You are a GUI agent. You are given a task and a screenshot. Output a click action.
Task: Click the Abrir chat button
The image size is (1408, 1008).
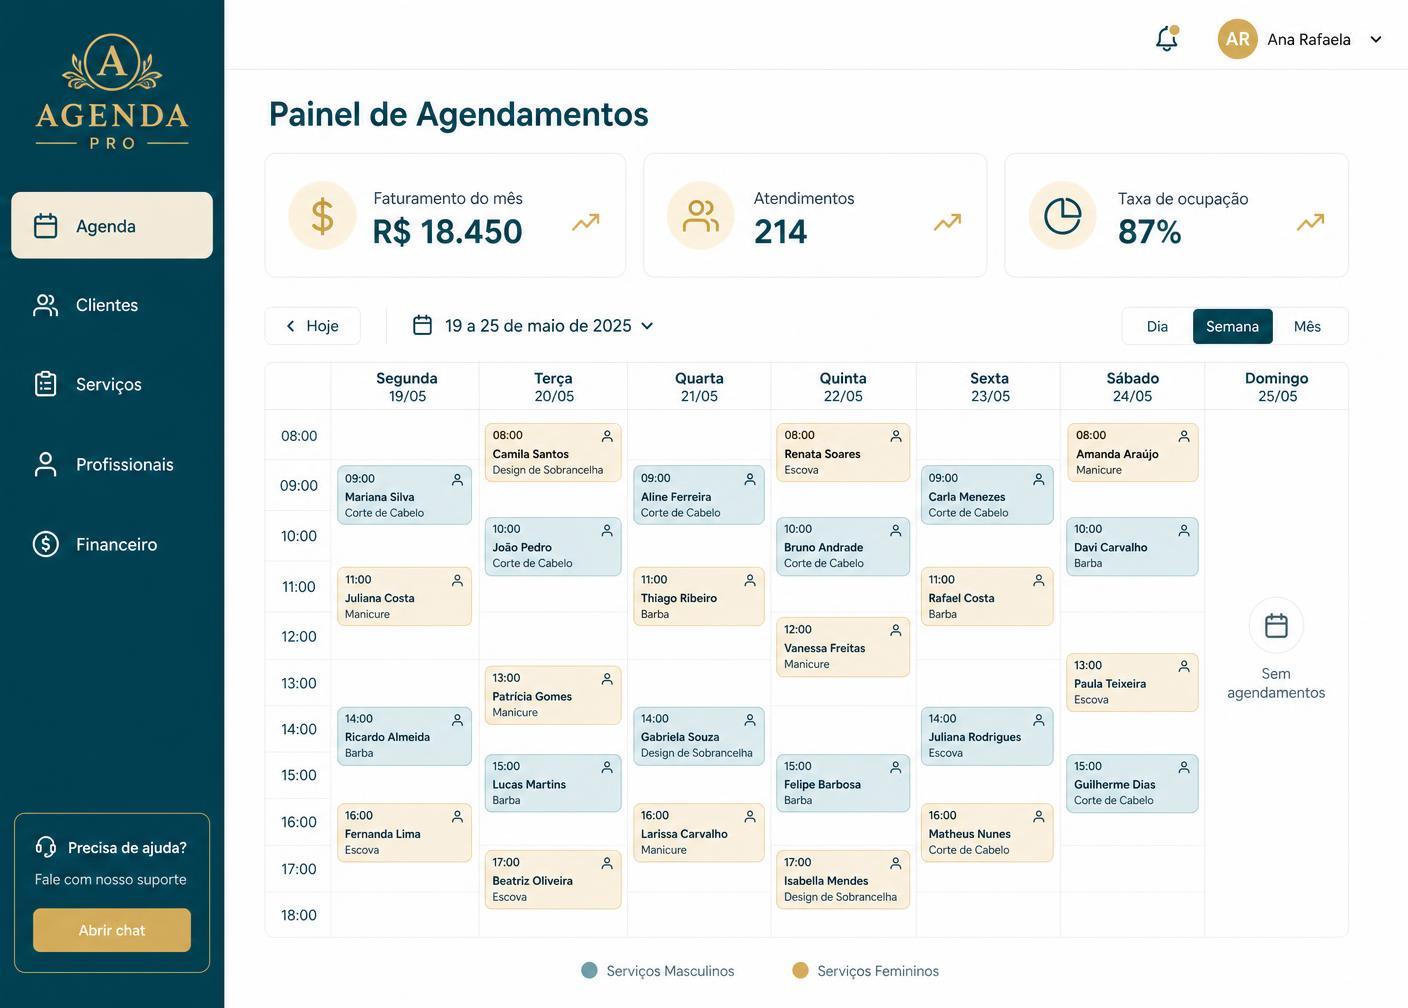click(112, 930)
